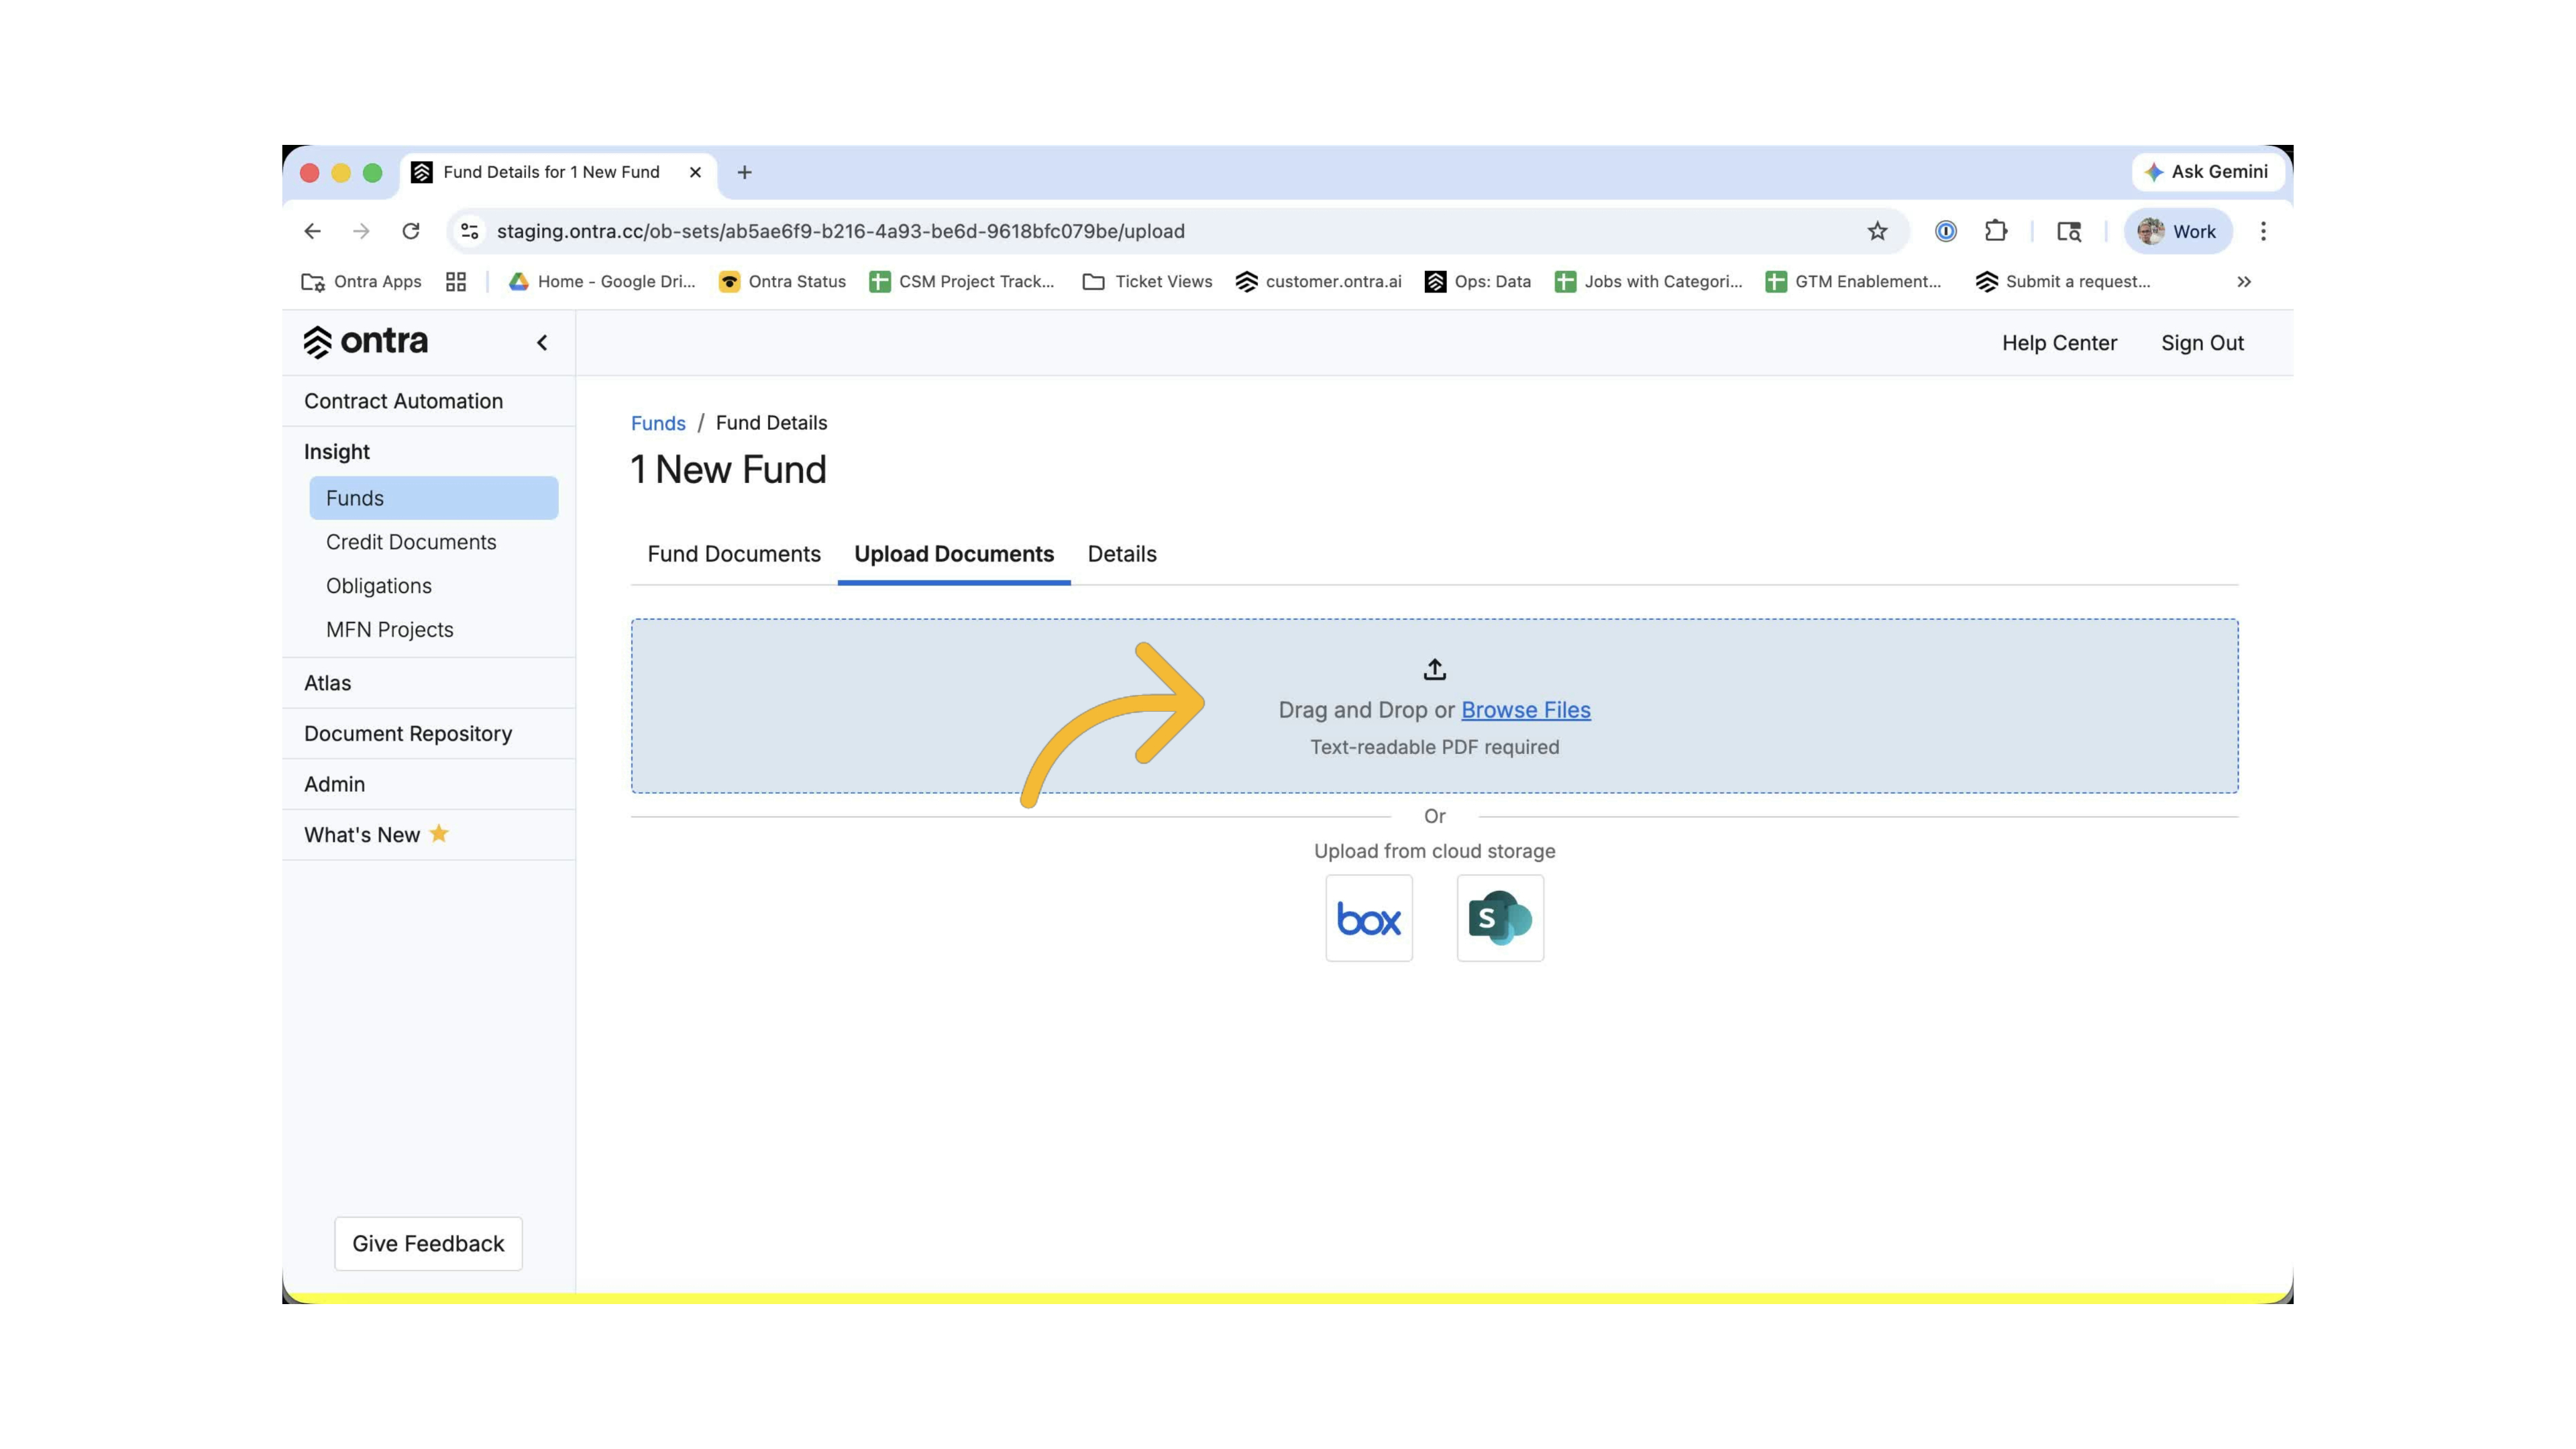Open Admin in the sidebar

click(428, 785)
